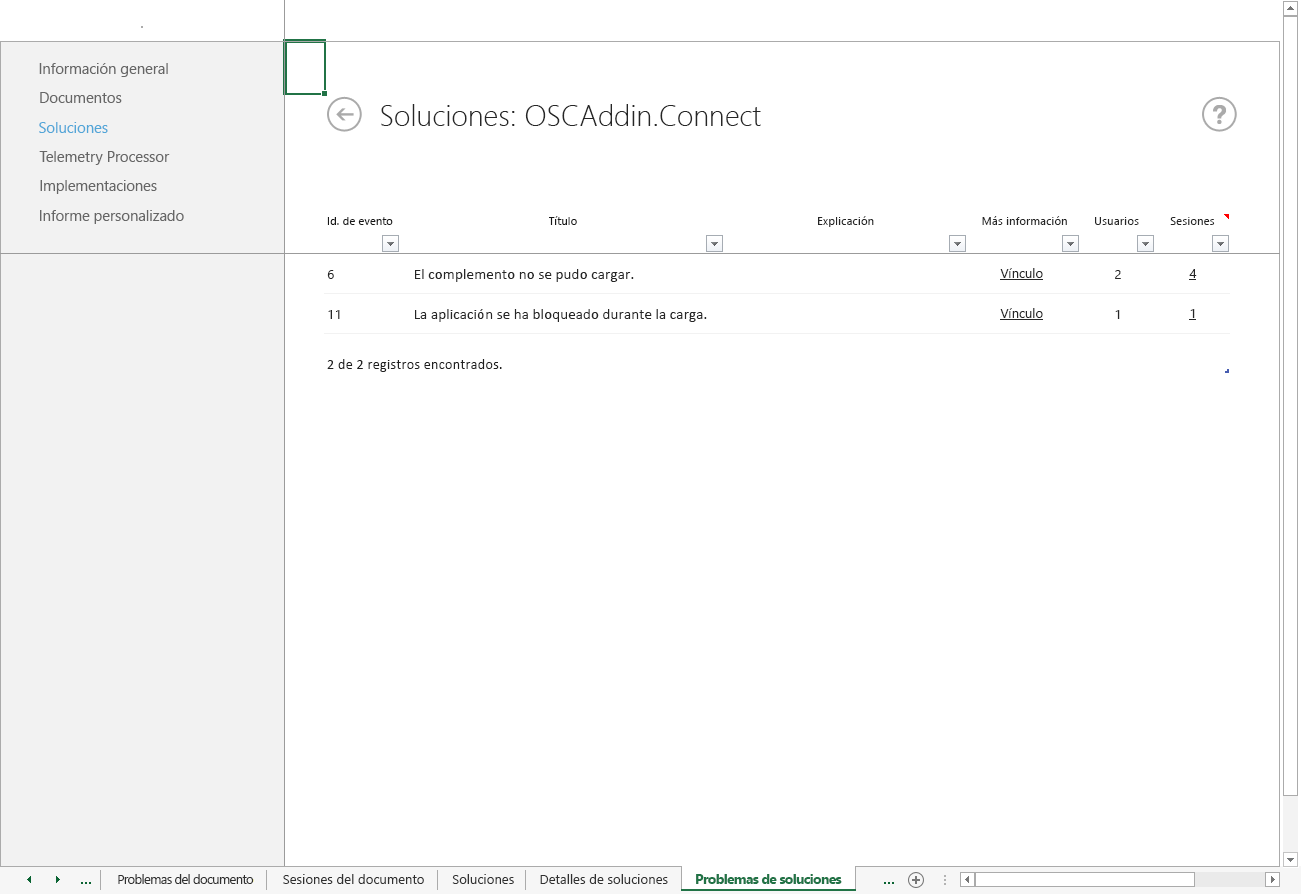Follow Vínculo link for event 6
Screen dimensions: 1301x894
(1021, 273)
